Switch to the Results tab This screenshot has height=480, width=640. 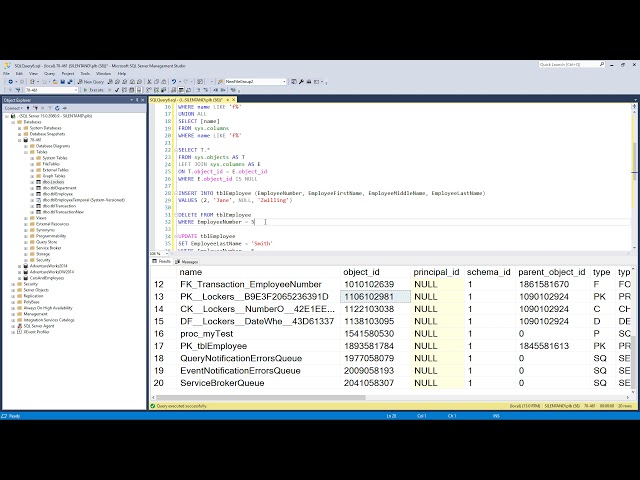coord(162,261)
